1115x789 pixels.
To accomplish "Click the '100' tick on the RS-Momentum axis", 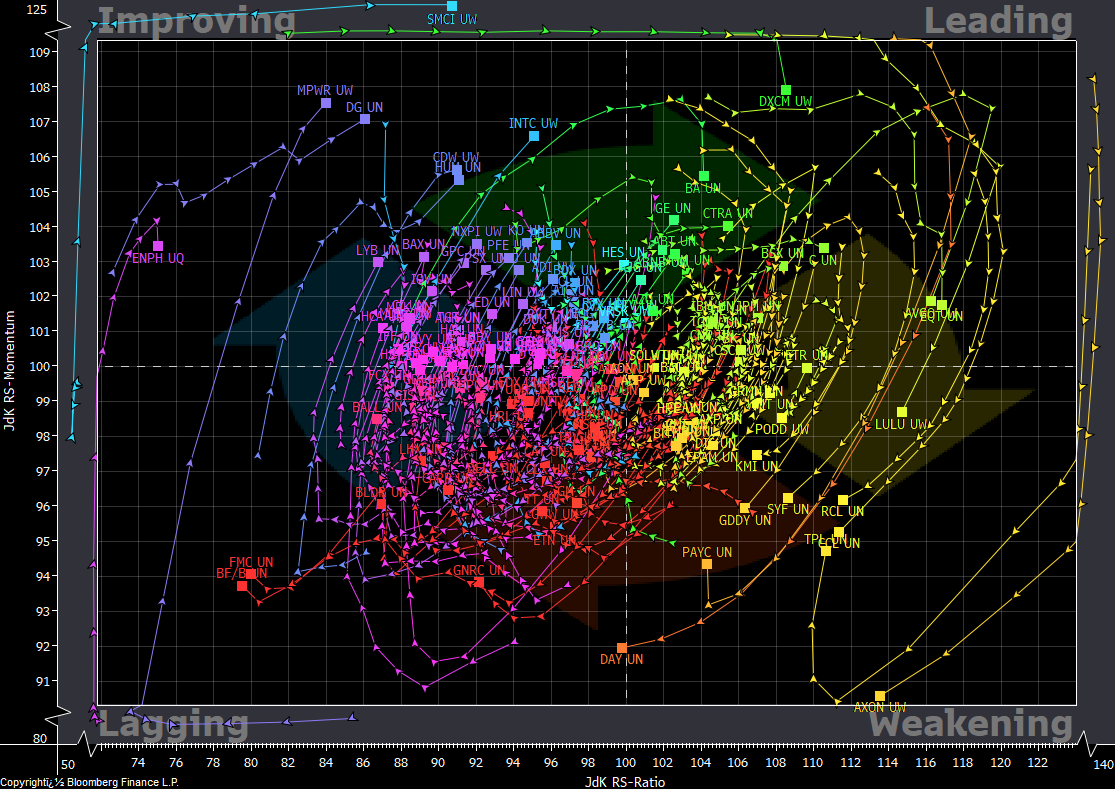I will [39, 366].
